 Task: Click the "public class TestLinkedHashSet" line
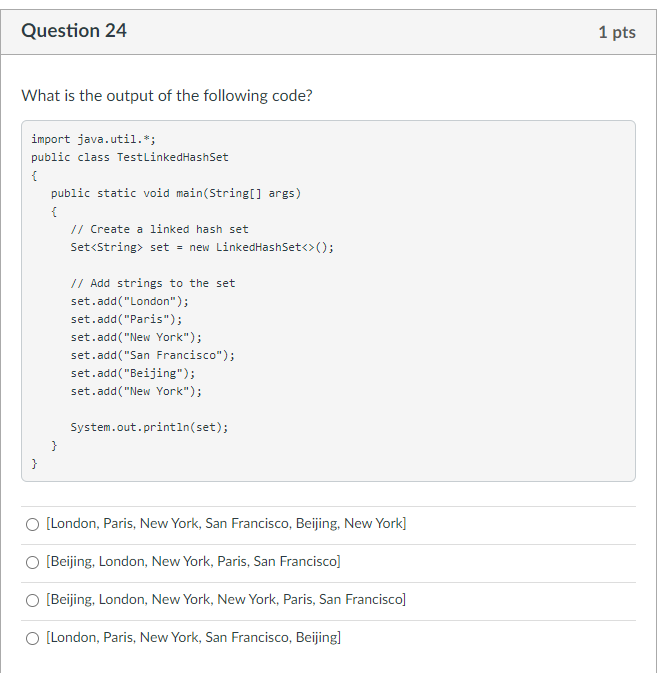[x=130, y=158]
